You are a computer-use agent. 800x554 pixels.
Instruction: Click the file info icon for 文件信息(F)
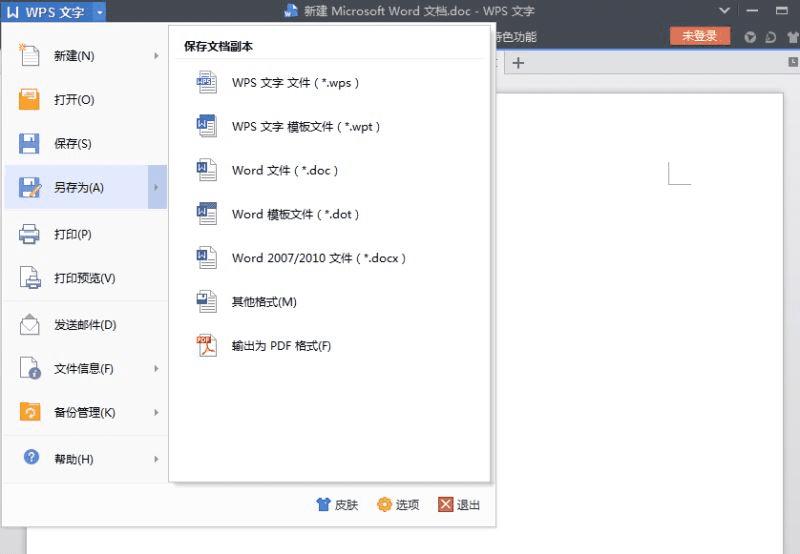[30, 368]
